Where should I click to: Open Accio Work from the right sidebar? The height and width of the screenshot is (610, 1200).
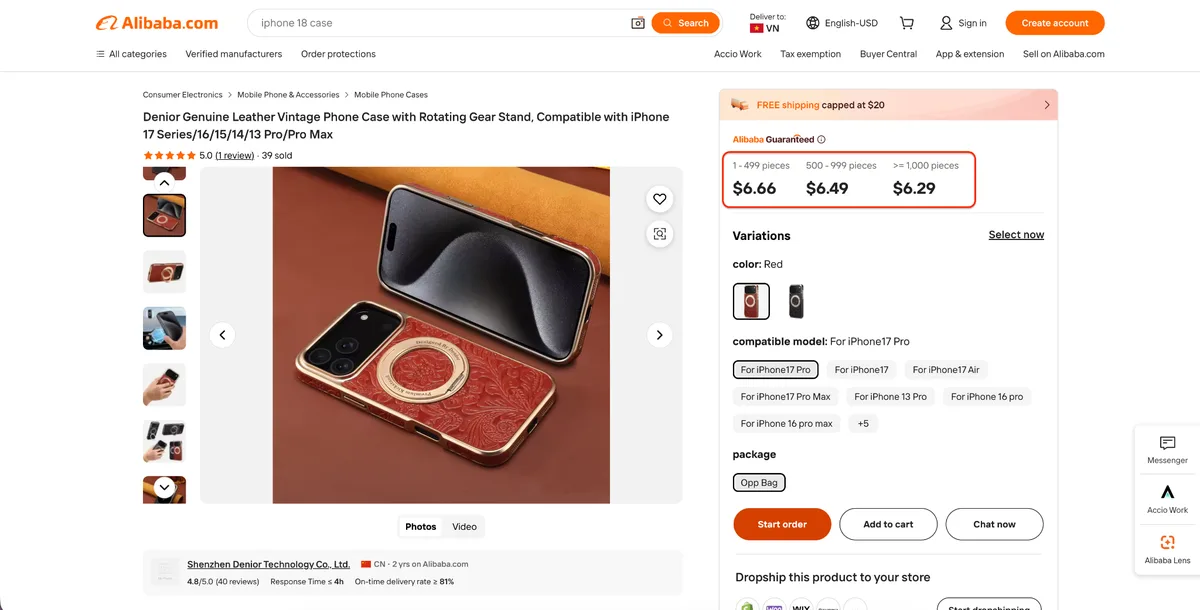pyautogui.click(x=1166, y=499)
